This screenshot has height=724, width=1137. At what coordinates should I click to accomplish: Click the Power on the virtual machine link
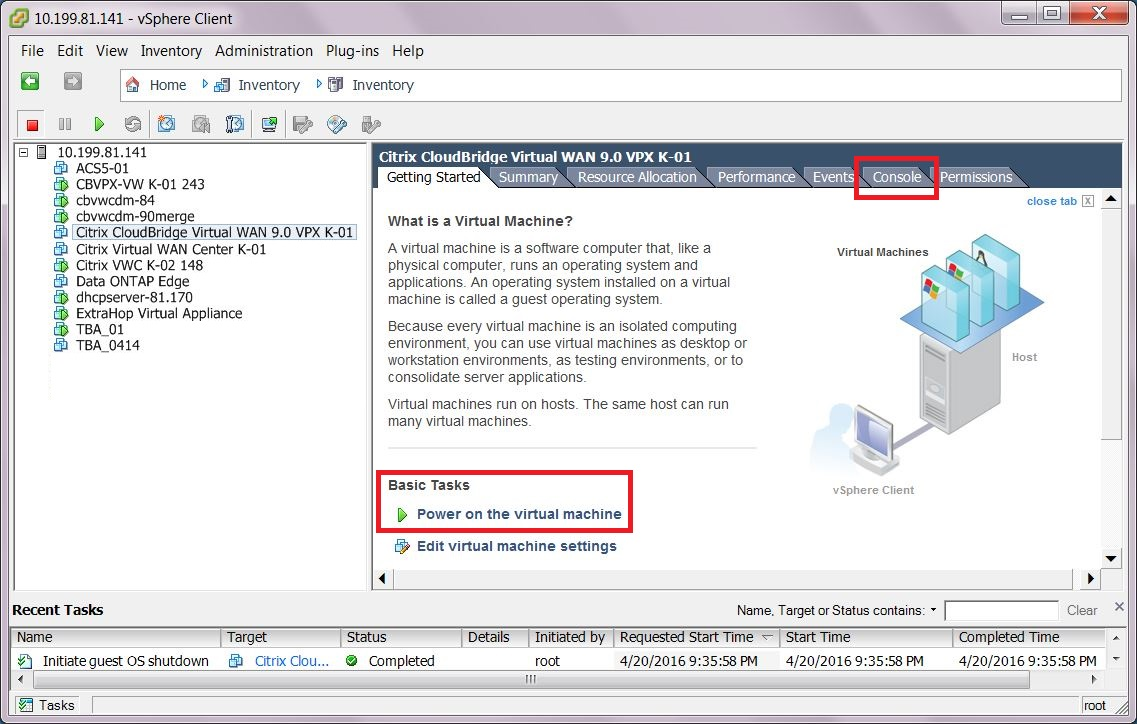coord(519,514)
